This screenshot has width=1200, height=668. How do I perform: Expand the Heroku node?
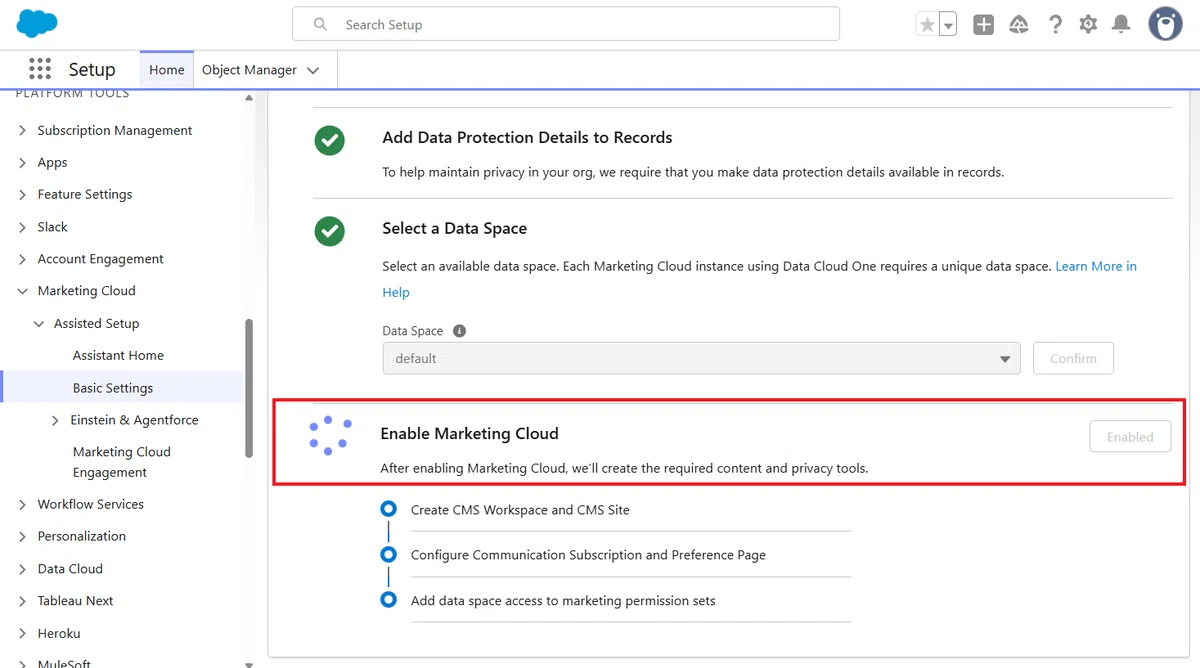[23, 634]
